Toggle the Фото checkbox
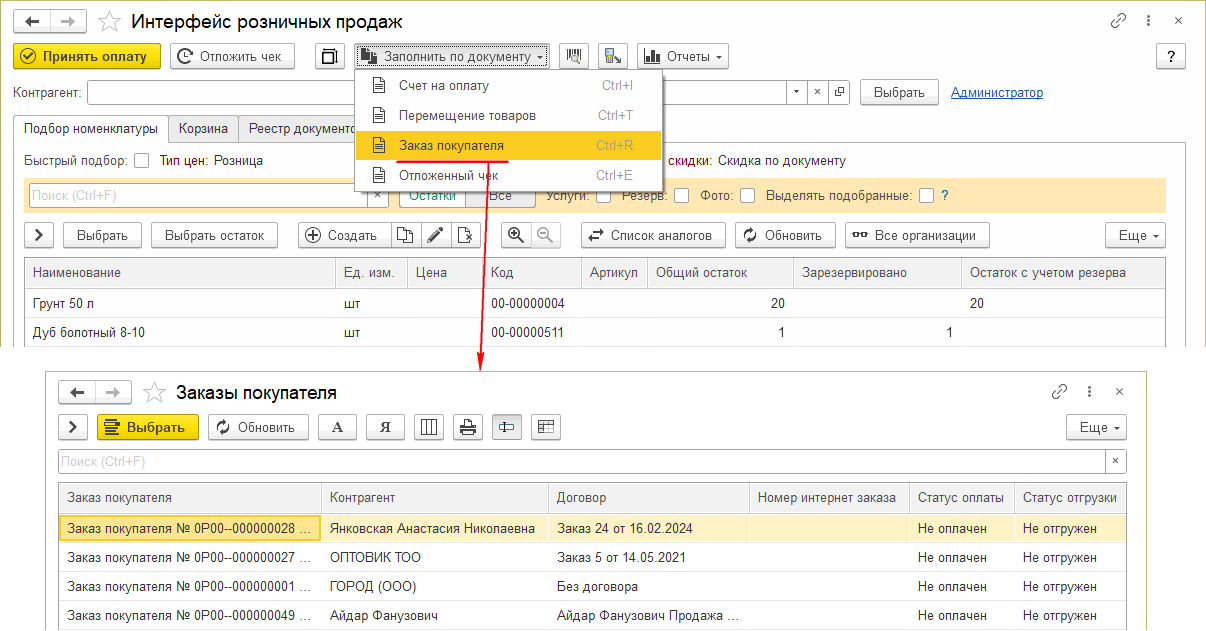1206x631 pixels. coord(747,196)
